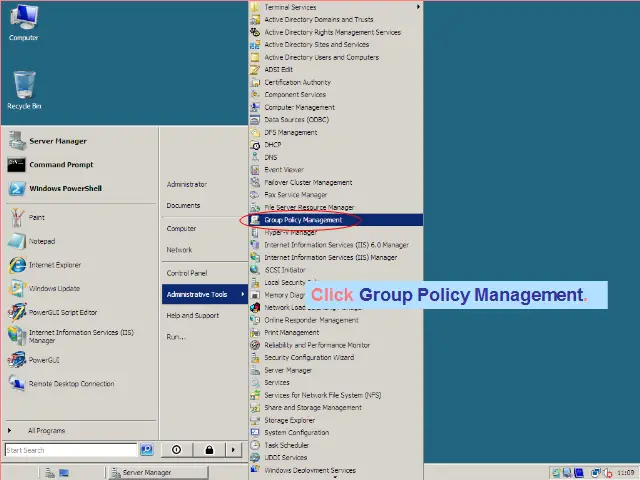Open Active Directory Domains and Trusts
Image resolution: width=640 pixels, height=480 pixels.
[336, 20]
